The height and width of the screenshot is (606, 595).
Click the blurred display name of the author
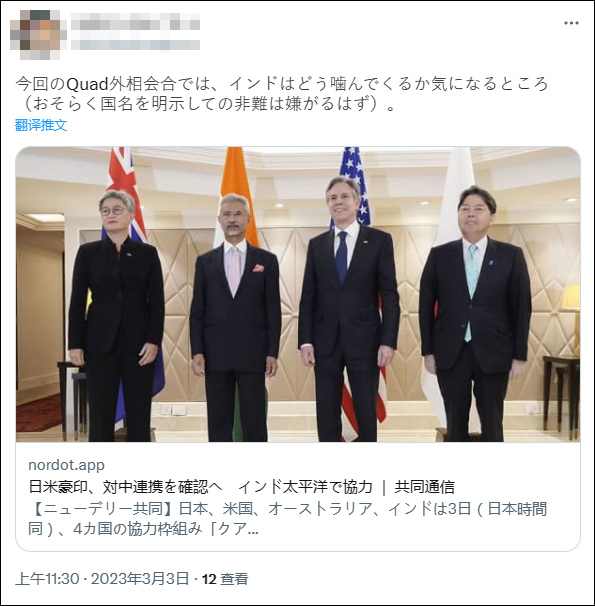(x=135, y=22)
